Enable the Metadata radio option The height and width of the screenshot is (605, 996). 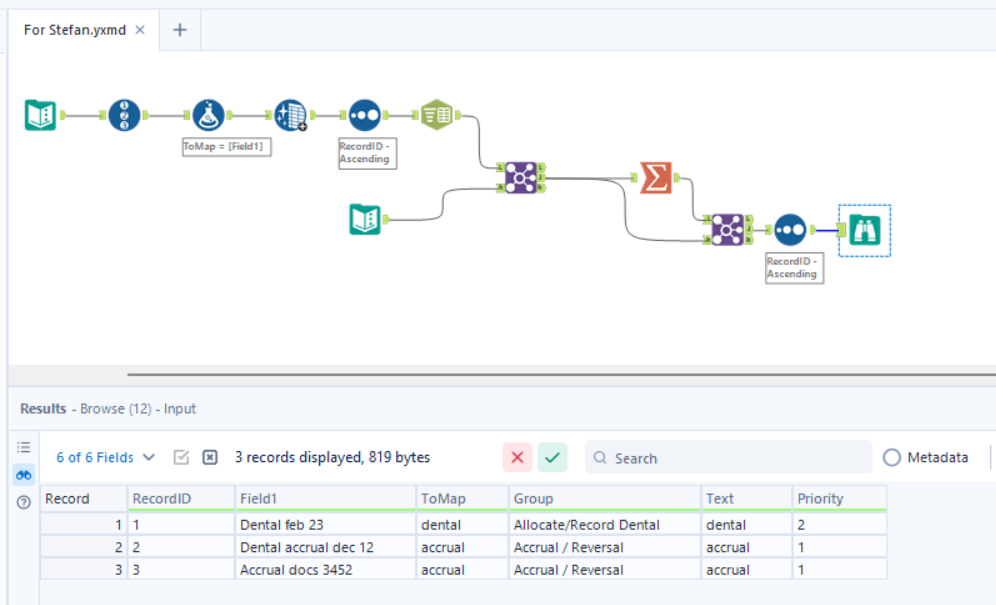(x=892, y=458)
